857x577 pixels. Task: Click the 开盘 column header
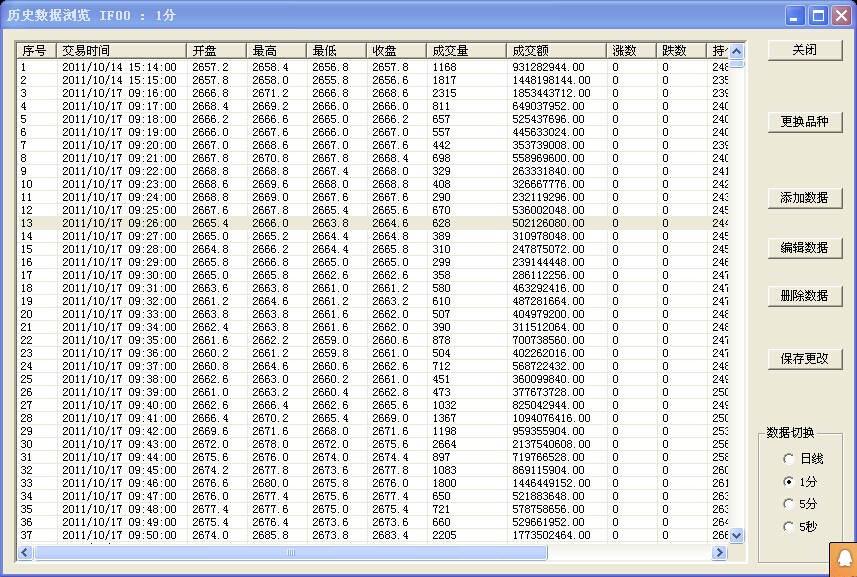tap(216, 51)
